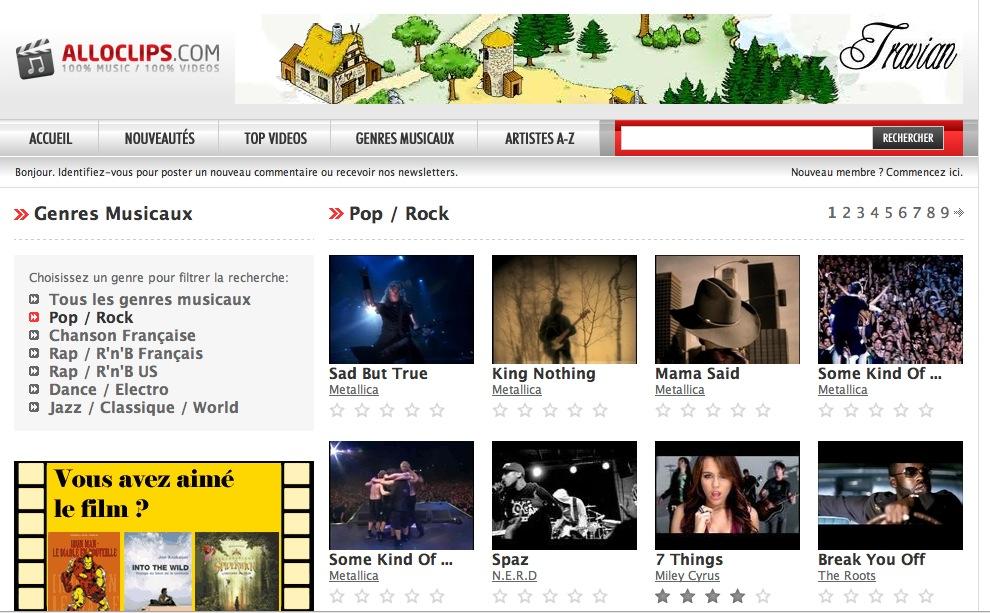Click the Into The Wild book cover
Screen dimensions: 990x613
tap(158, 571)
